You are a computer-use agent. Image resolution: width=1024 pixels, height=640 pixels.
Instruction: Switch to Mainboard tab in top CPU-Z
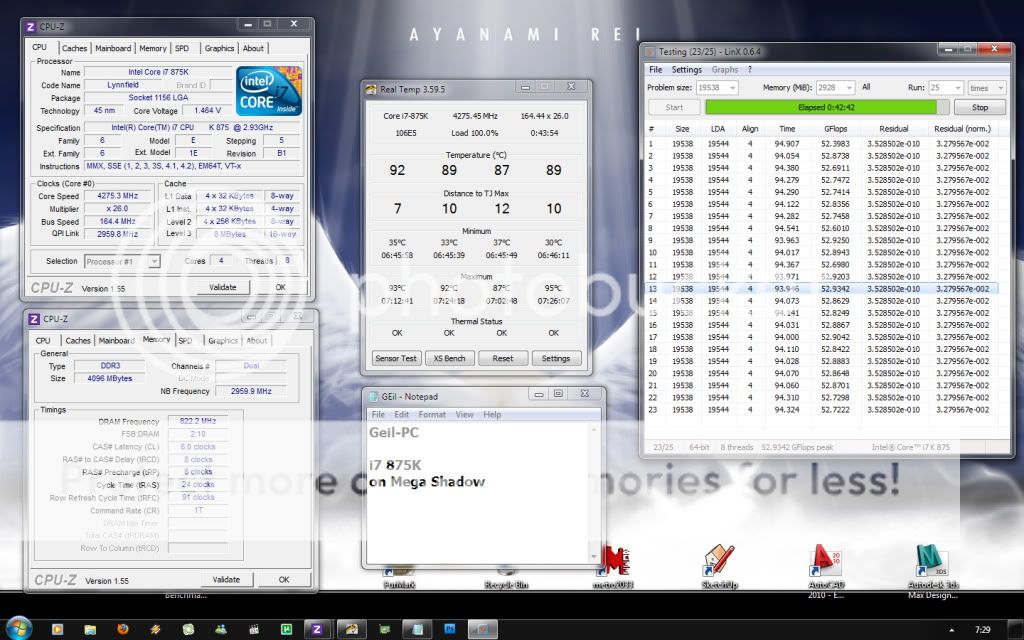click(113, 48)
